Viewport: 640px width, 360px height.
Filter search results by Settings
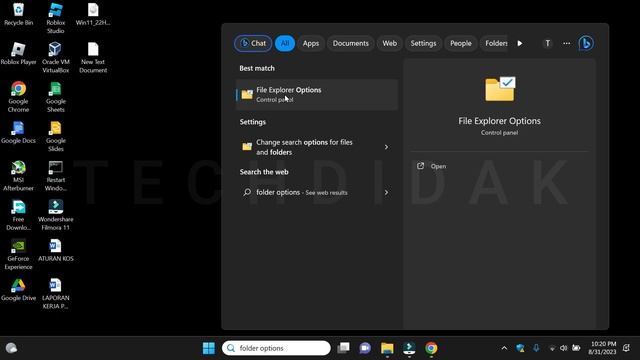(x=423, y=43)
